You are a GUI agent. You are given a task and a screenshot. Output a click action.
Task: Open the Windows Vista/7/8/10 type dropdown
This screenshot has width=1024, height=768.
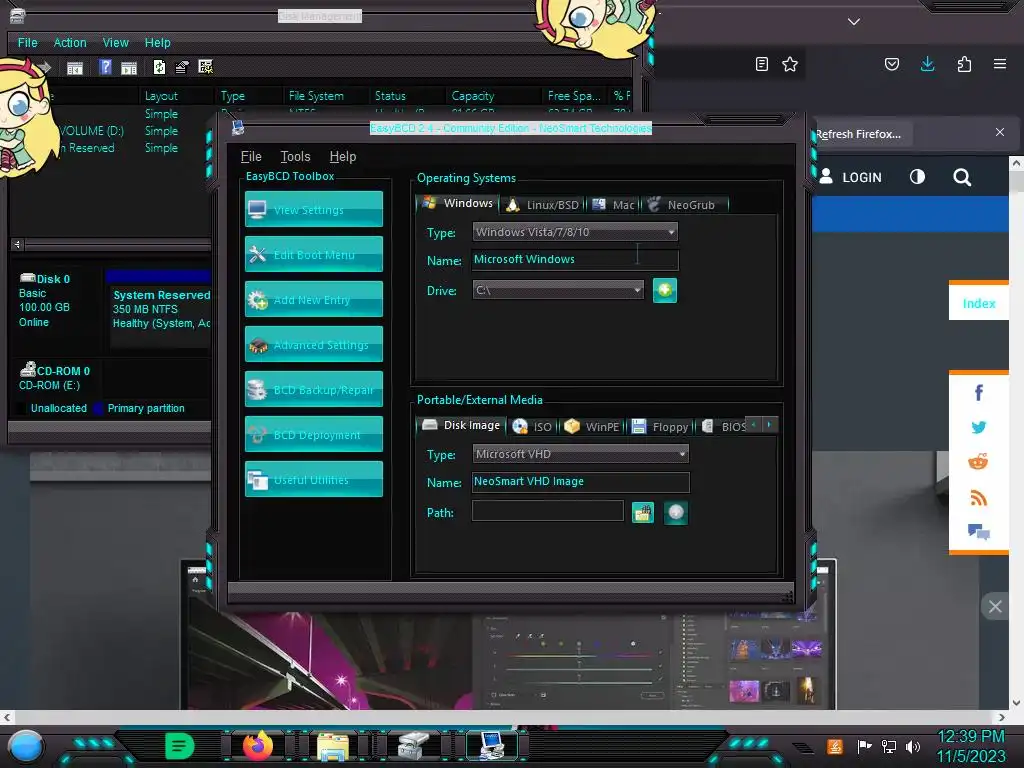coord(575,232)
